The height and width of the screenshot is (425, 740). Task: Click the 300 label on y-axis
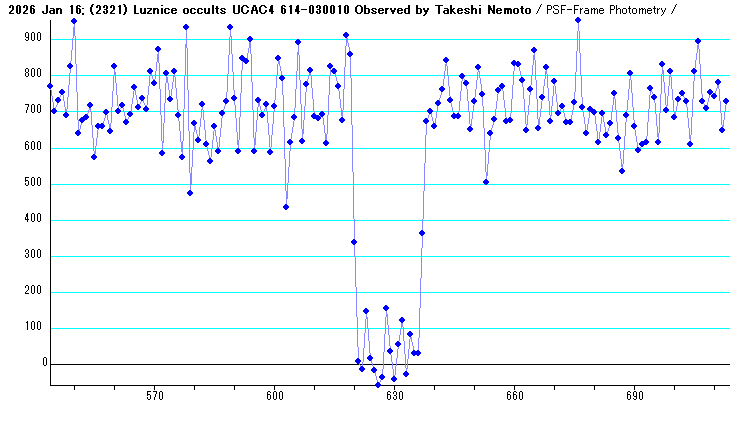33,255
